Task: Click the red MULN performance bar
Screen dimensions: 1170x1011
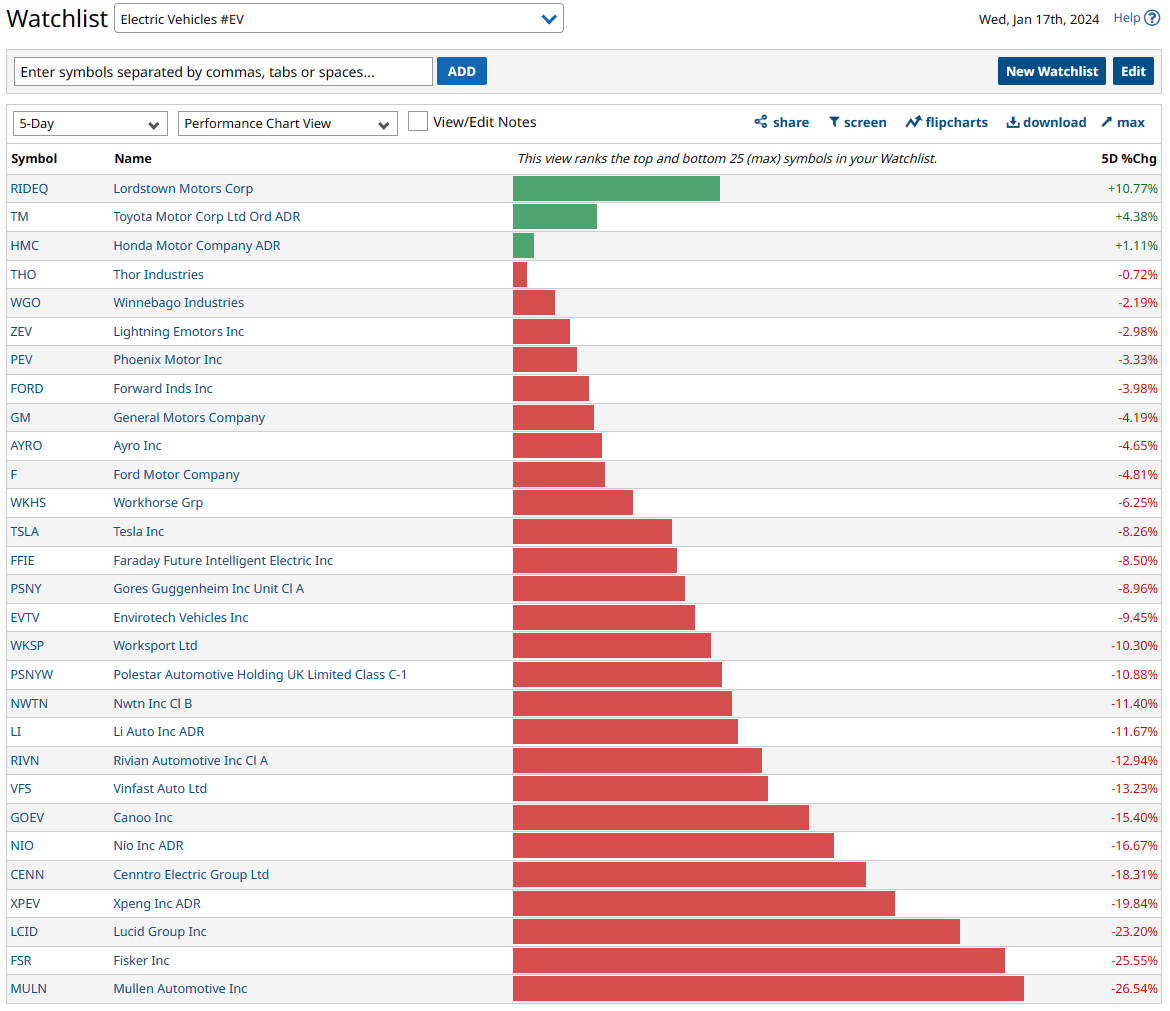Action: 769,989
